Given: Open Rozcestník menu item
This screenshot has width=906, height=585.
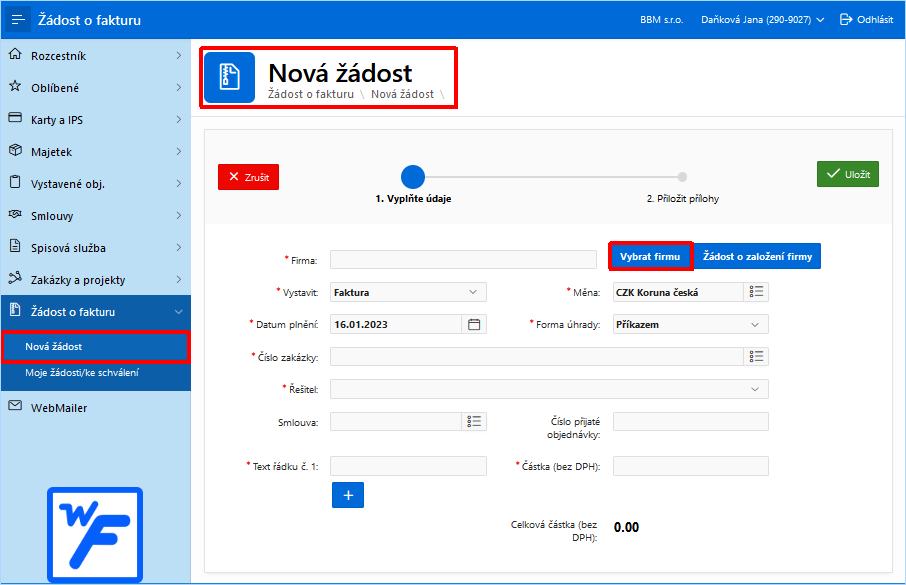Looking at the screenshot, I should [x=96, y=55].
